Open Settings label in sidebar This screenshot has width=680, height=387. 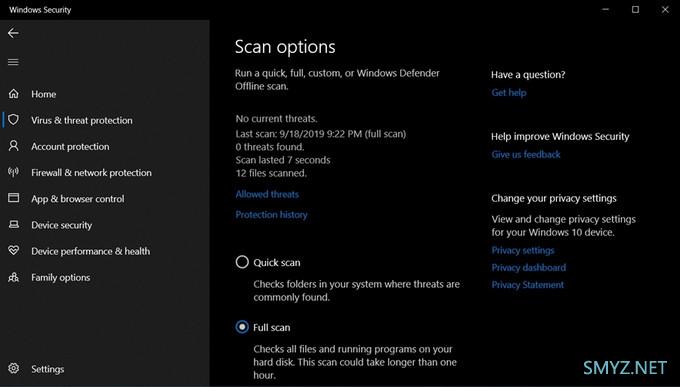(48, 369)
